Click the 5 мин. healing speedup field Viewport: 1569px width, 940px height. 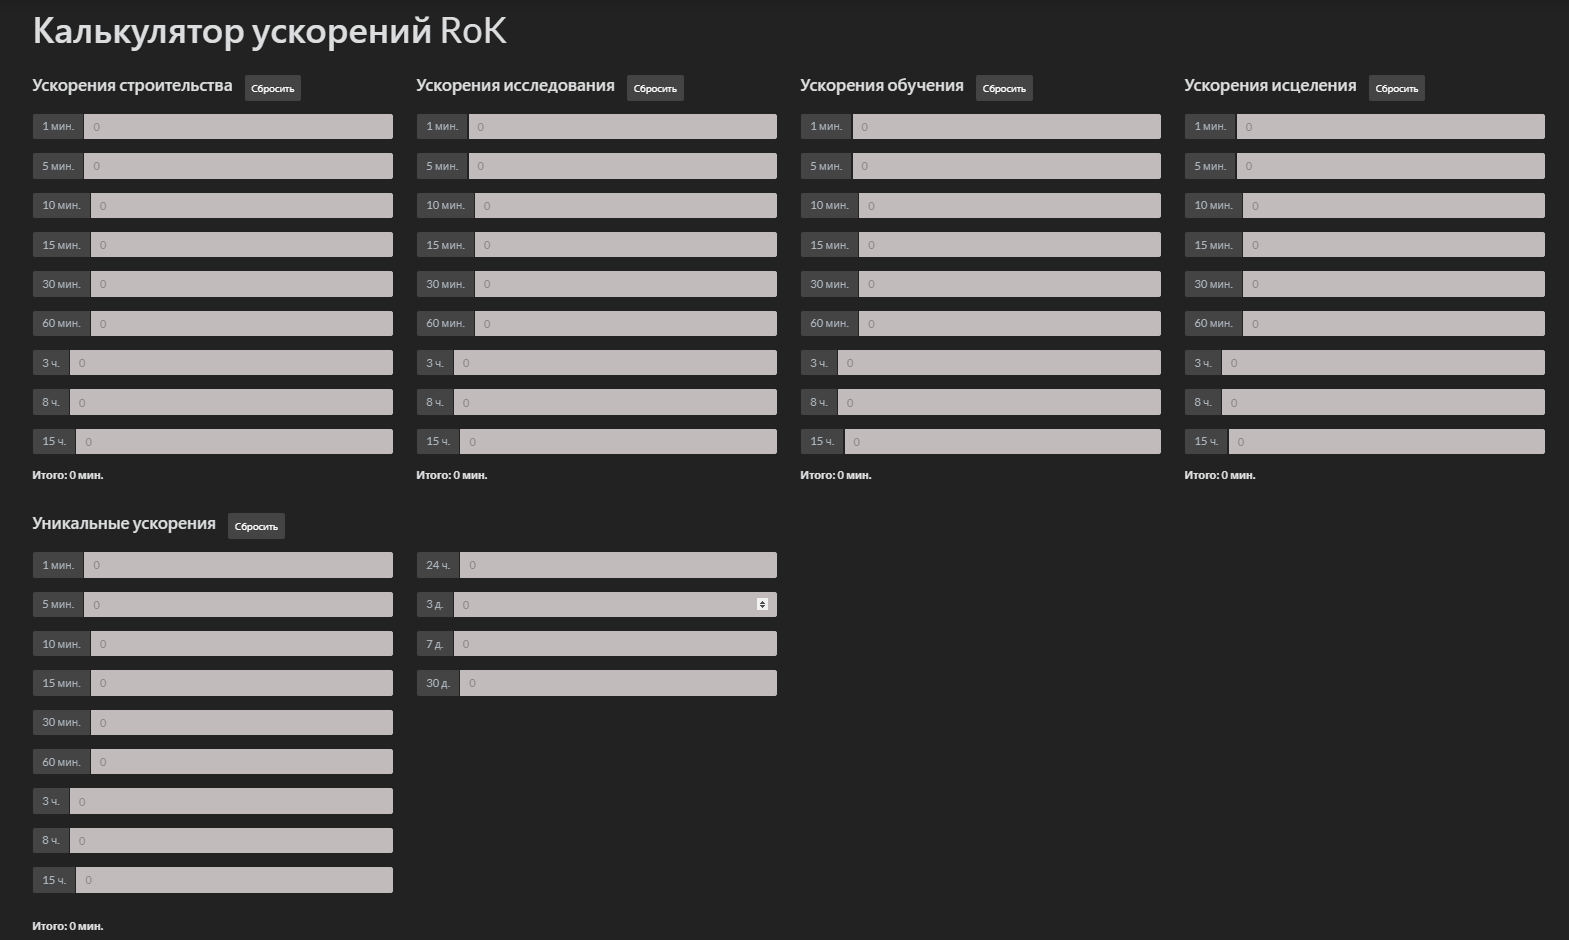click(x=1391, y=166)
